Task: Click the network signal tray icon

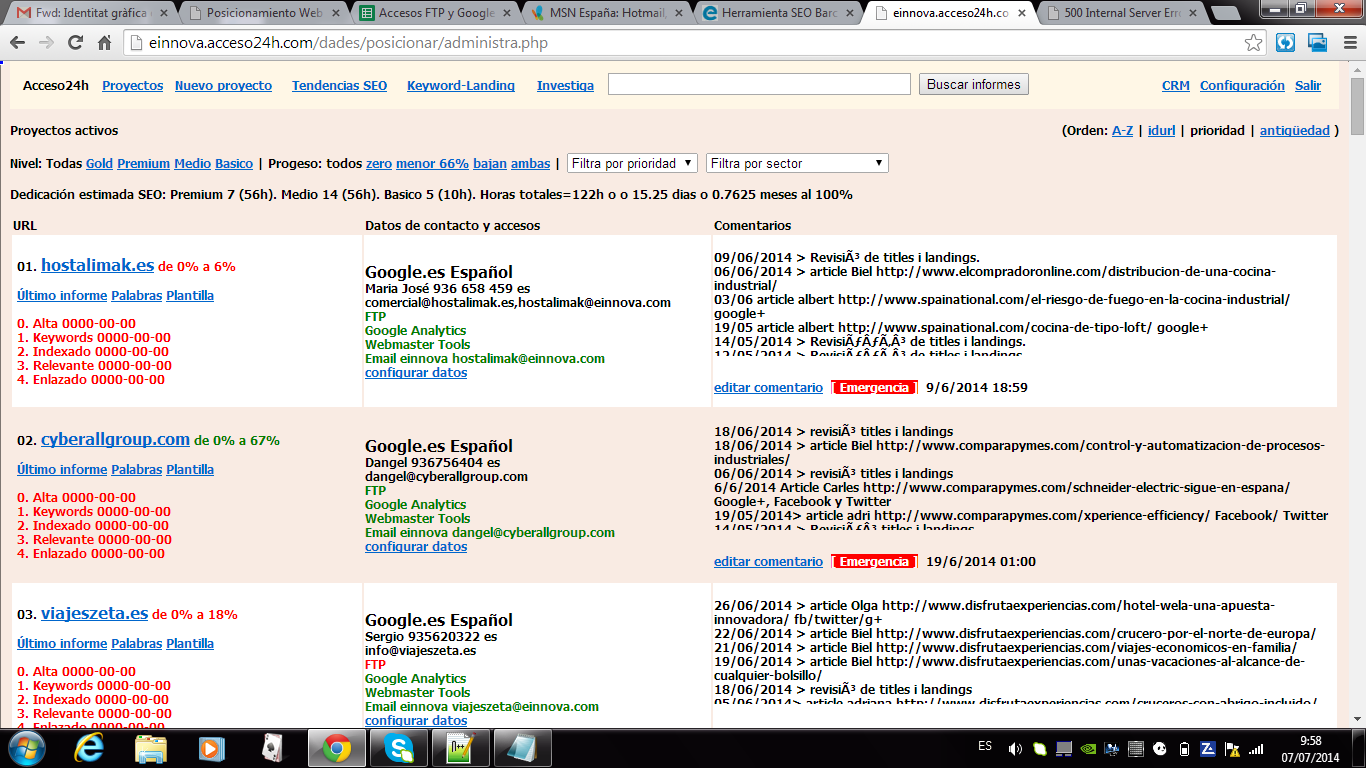Action: point(1256,748)
